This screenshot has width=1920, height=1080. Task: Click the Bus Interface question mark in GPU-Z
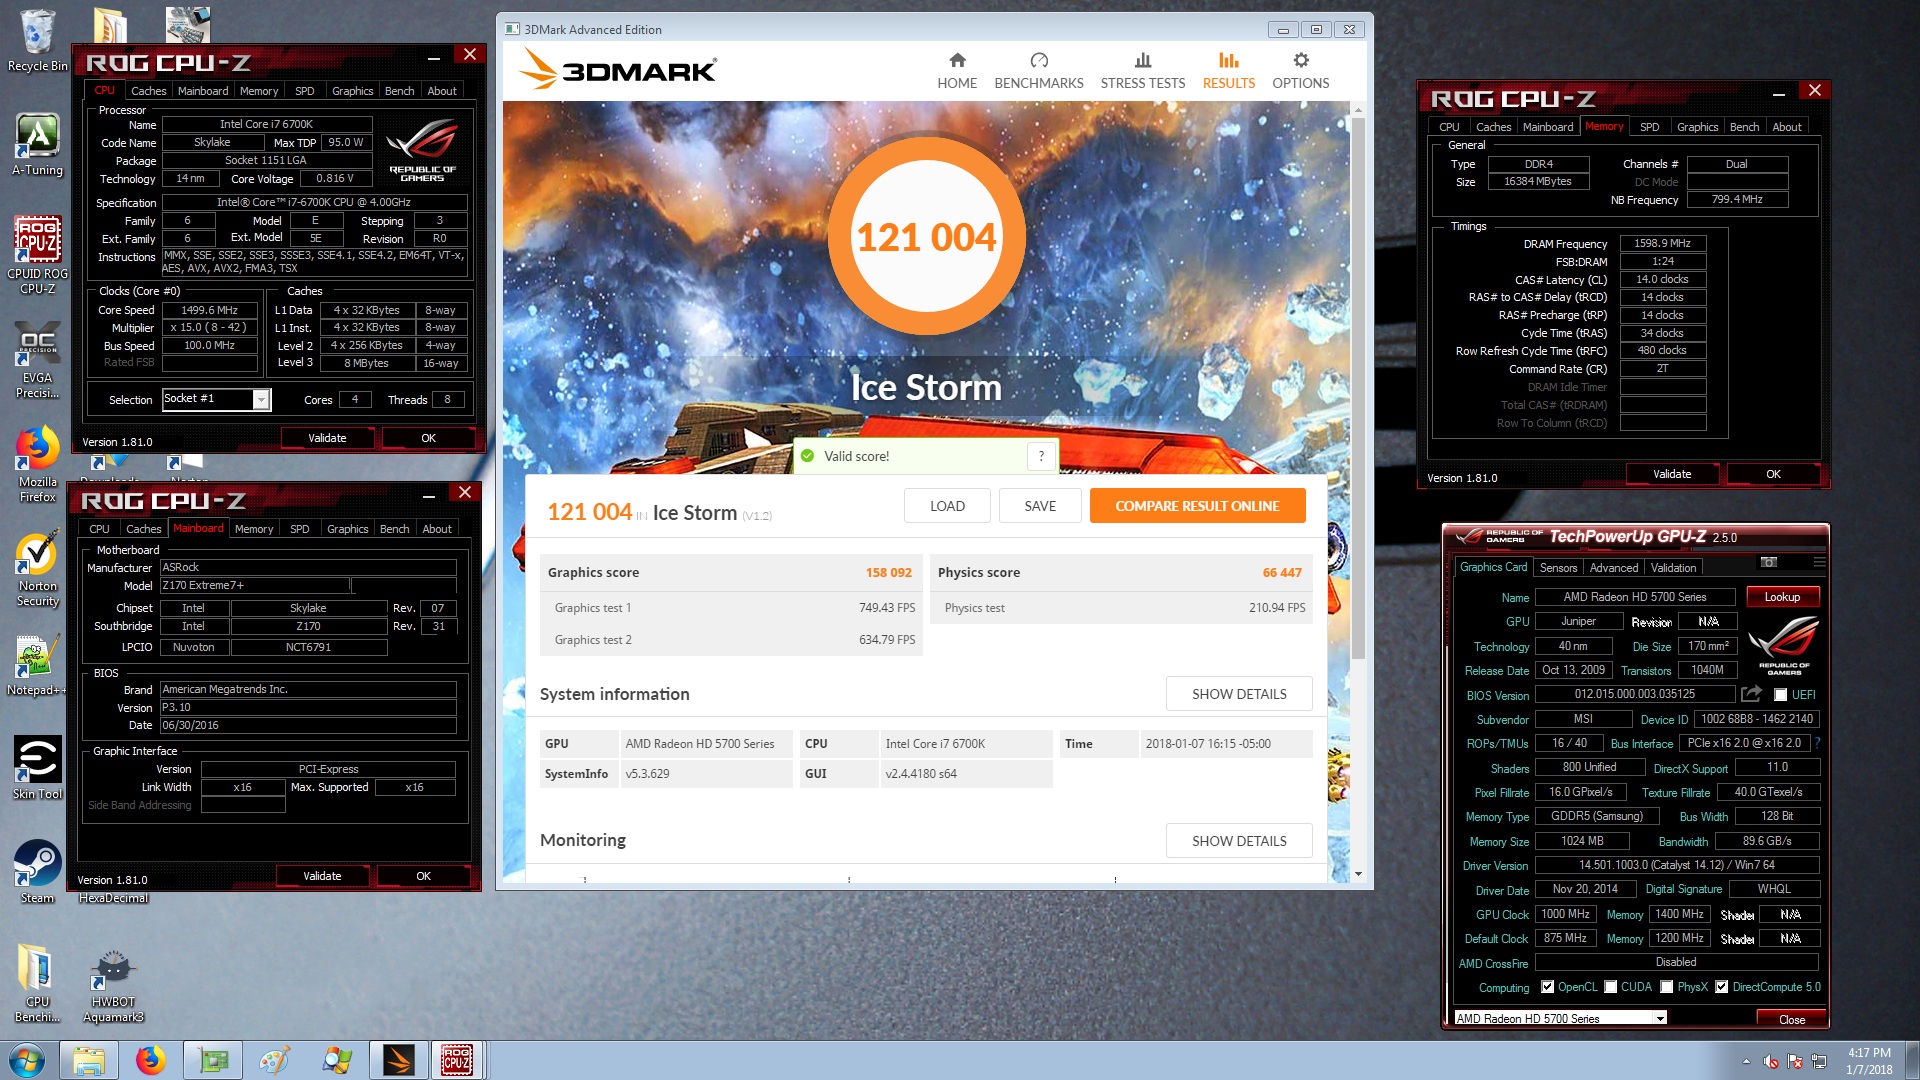coord(1817,743)
